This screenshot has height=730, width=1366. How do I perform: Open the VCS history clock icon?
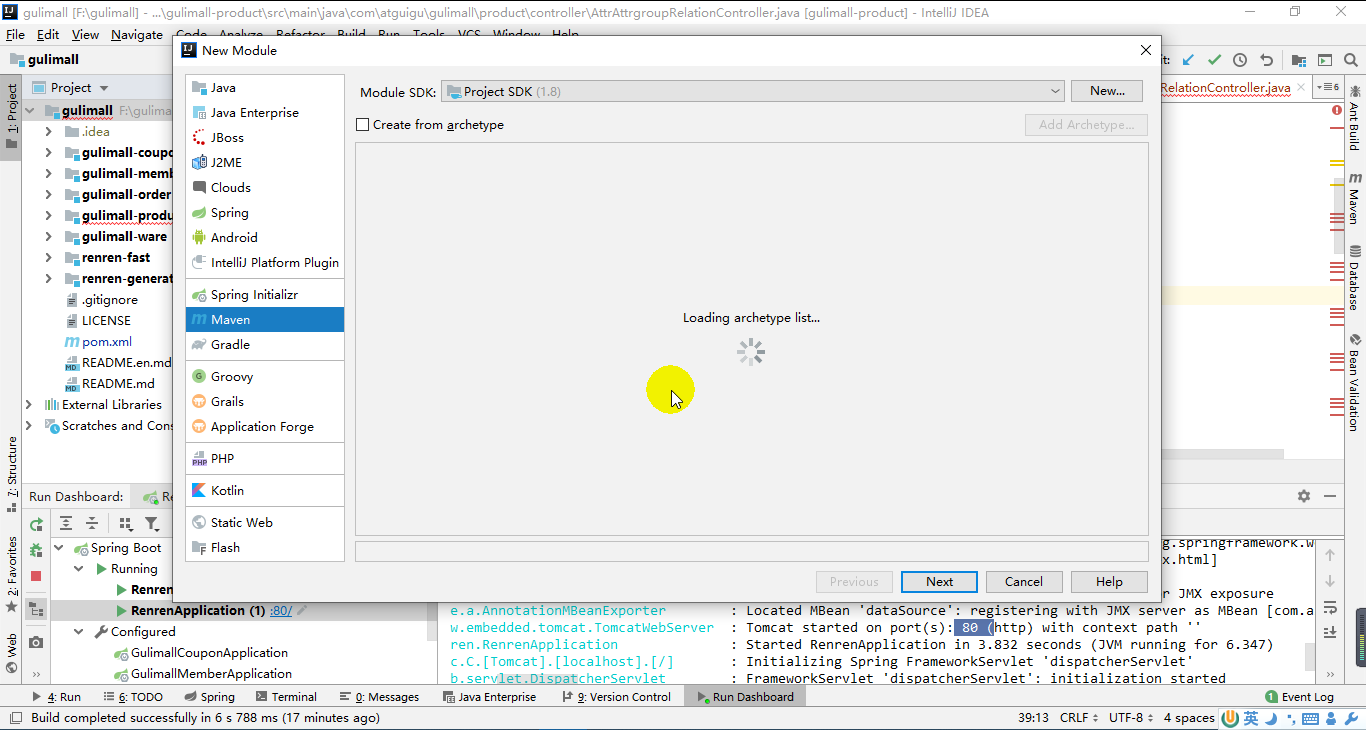pyautogui.click(x=1240, y=60)
